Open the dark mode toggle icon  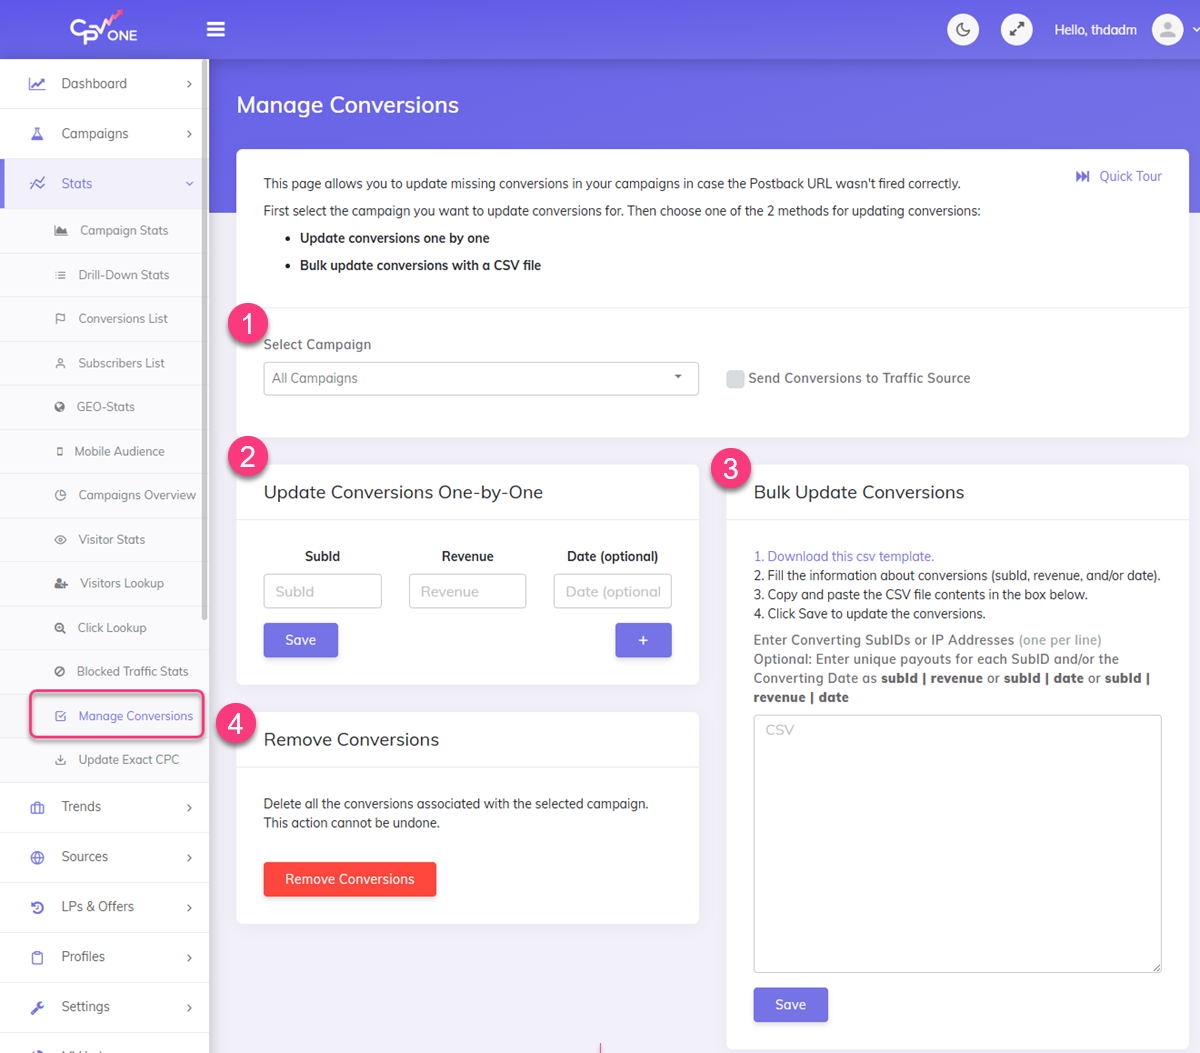tap(962, 29)
